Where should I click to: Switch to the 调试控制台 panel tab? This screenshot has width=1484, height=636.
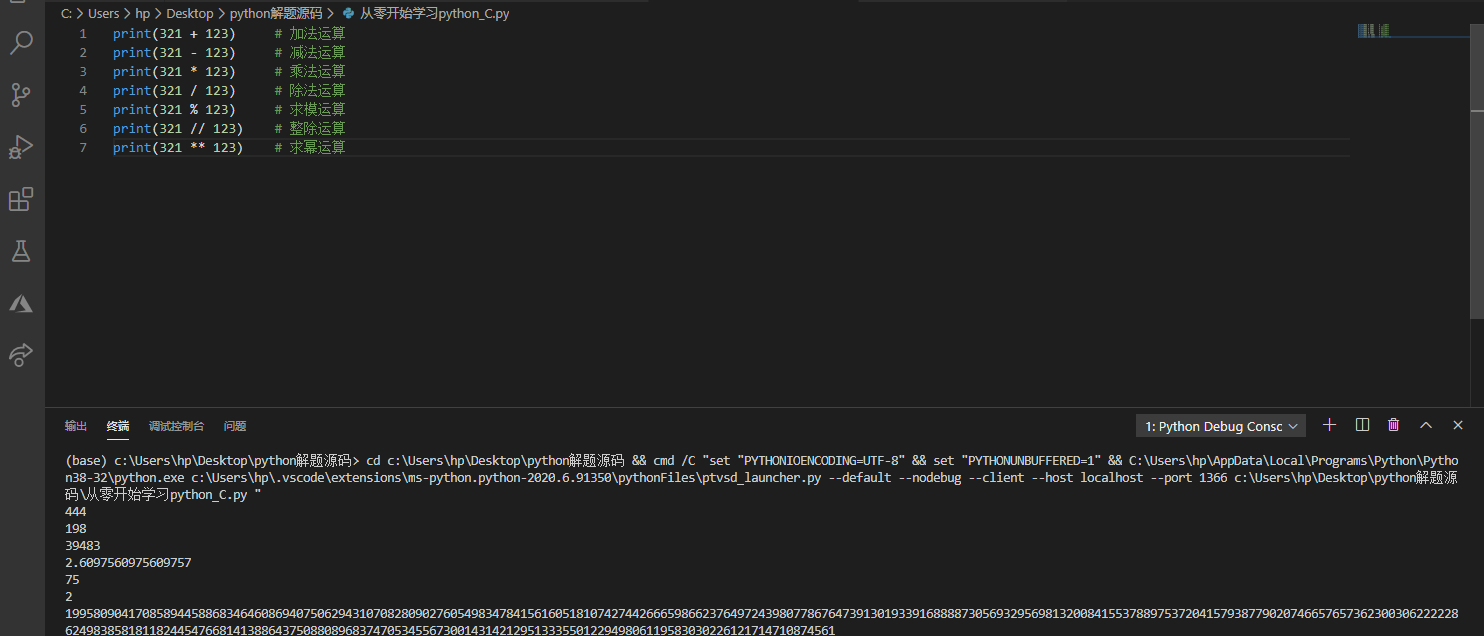pyautogui.click(x=176, y=426)
